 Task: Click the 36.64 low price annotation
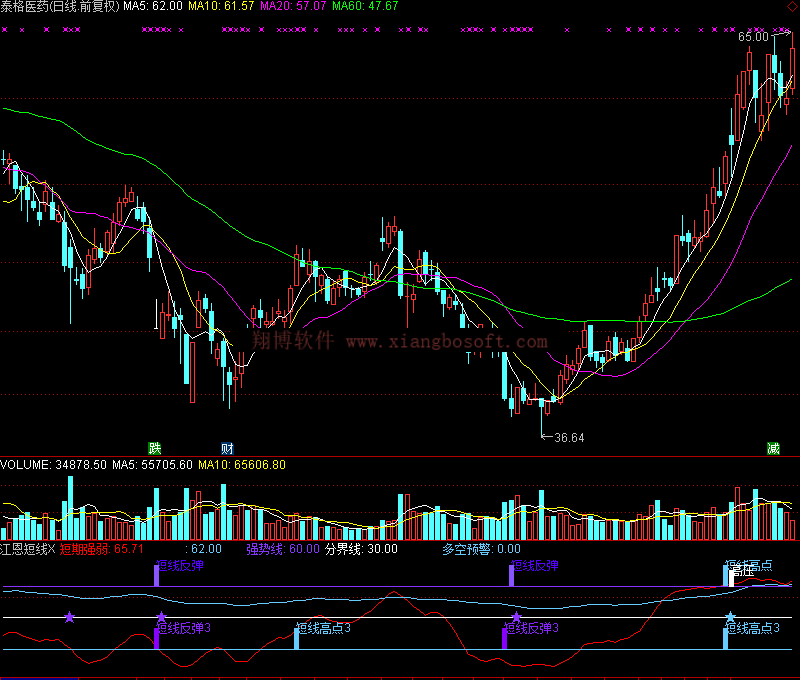coord(568,437)
